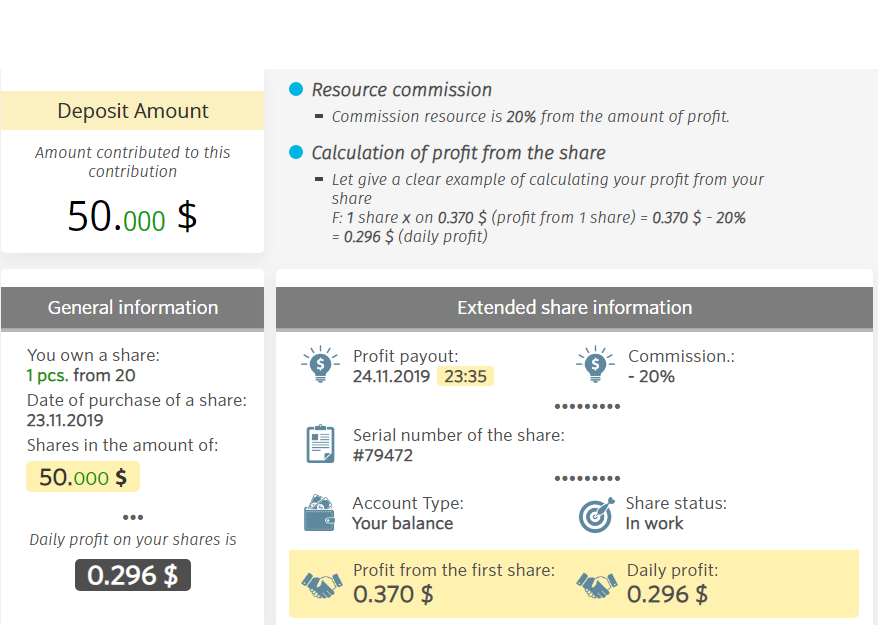Viewport: 878px width, 634px height.
Task: Select the Extended share information header
Action: click(574, 308)
